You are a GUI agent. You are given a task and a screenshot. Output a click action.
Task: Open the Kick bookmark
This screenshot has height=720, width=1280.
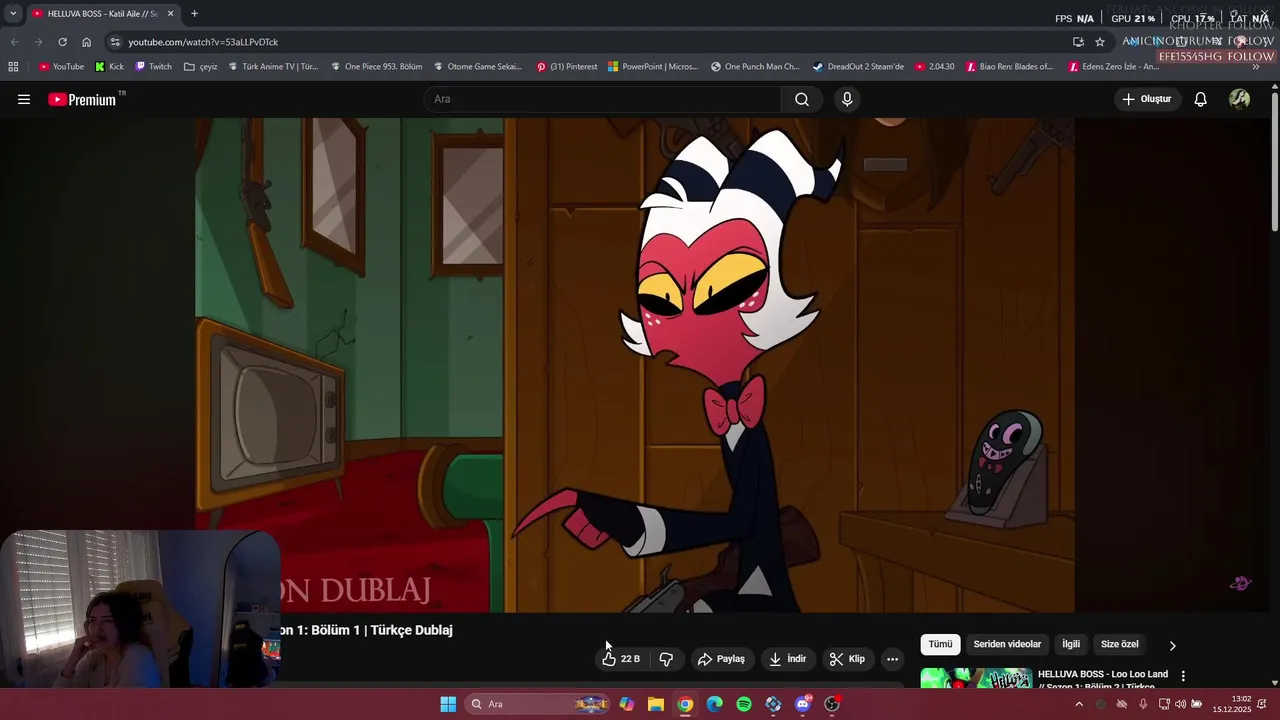[x=109, y=67]
